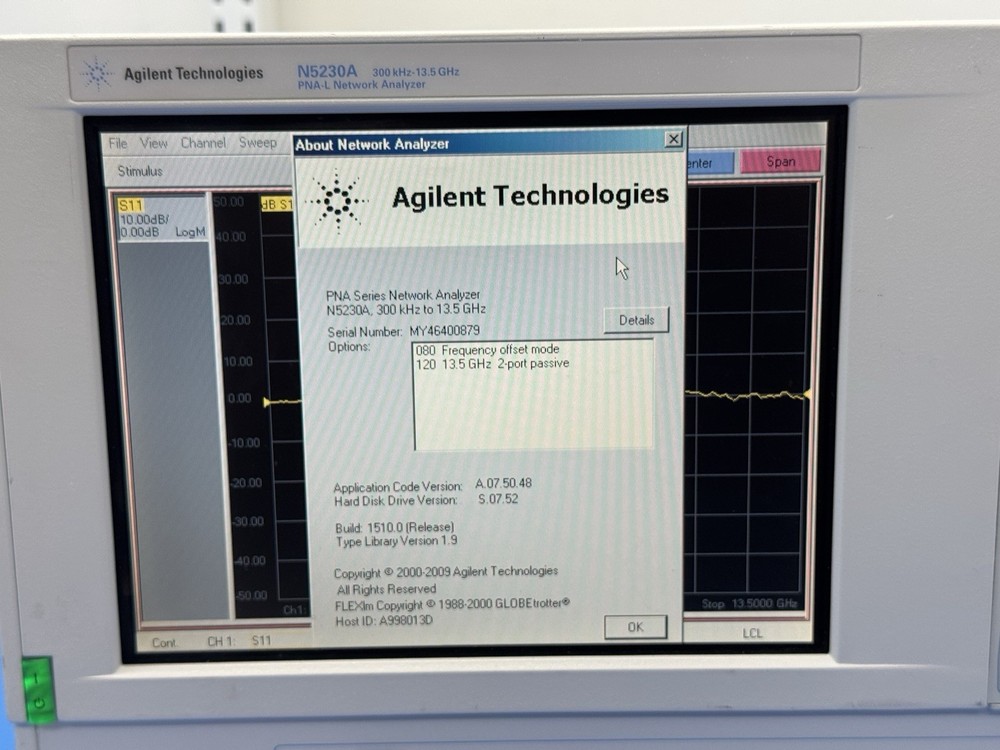Select option 080 Frequency offset mode
Screen dimensions: 1000x750
[x=488, y=350]
